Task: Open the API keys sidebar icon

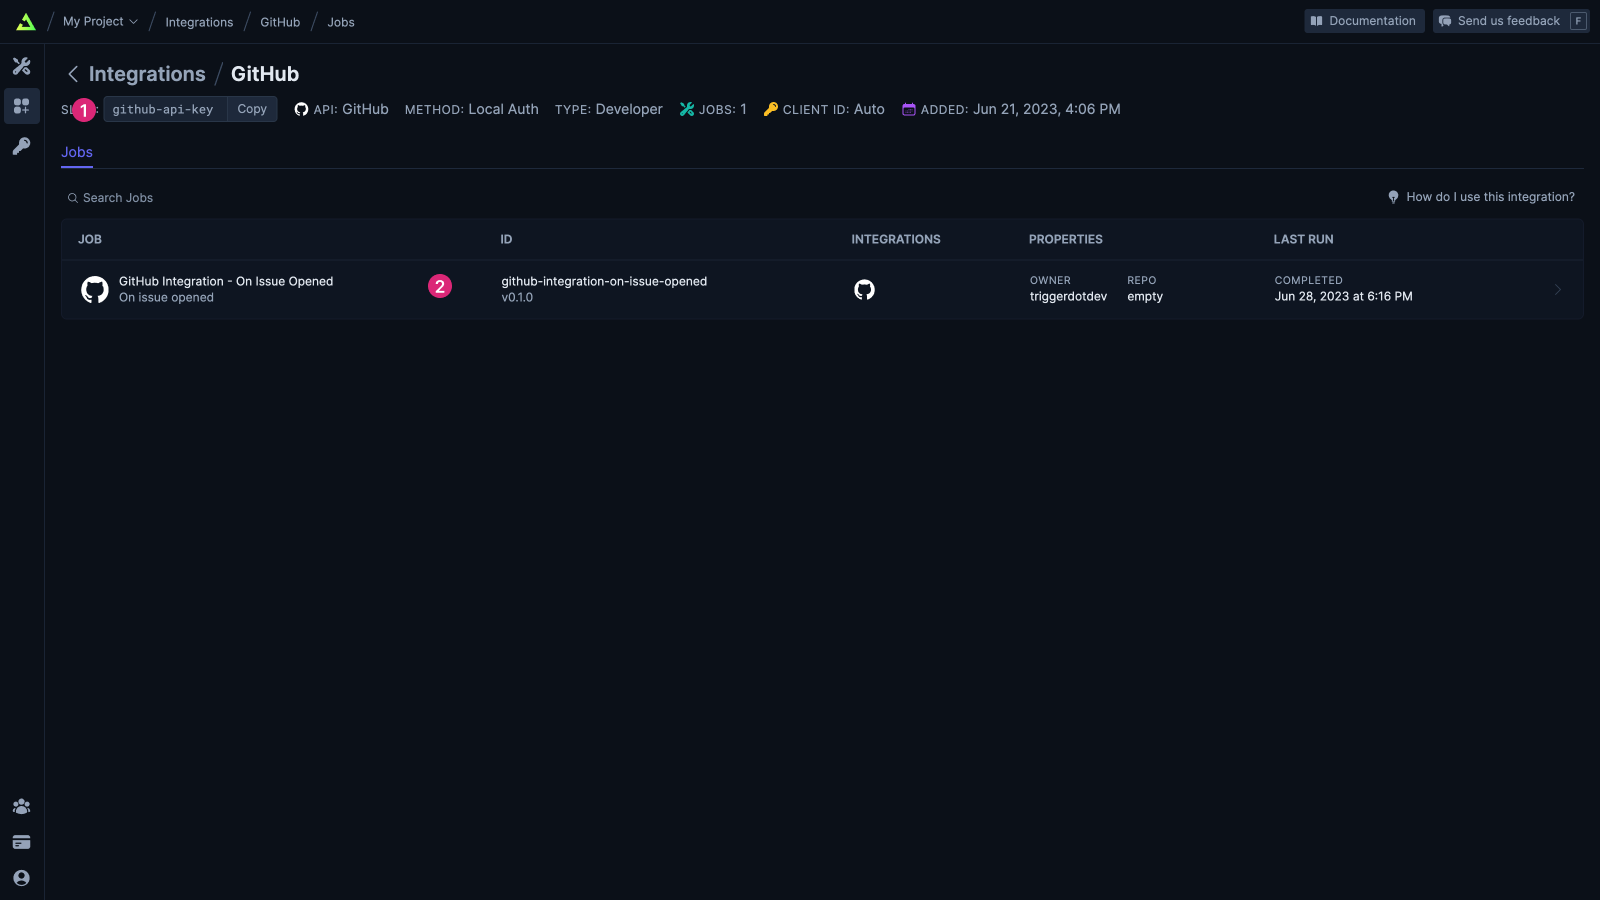Action: 21,146
